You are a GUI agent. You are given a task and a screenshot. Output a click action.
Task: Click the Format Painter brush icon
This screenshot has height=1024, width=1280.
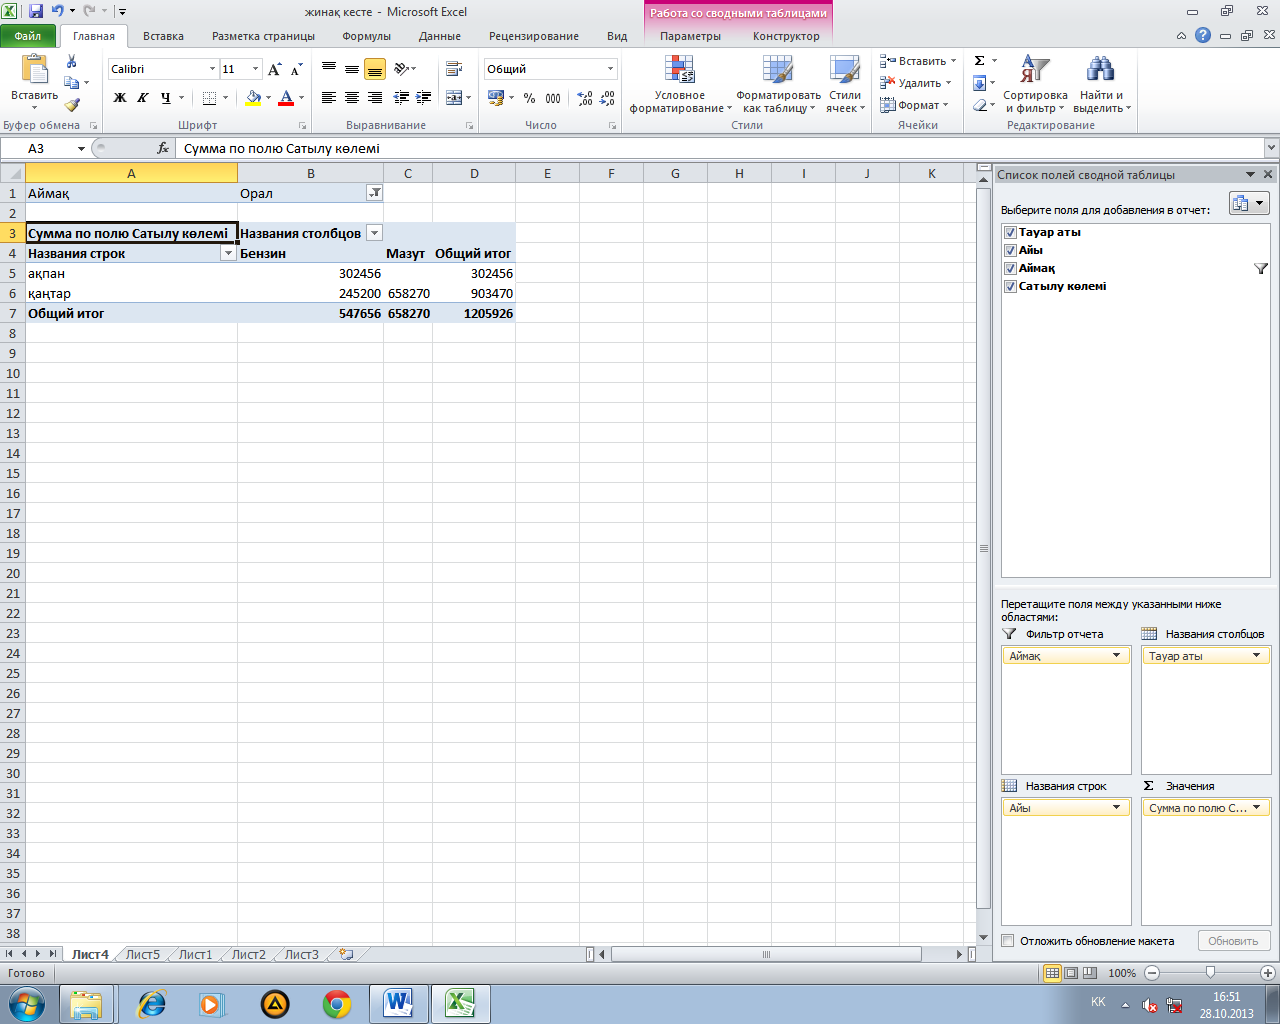coord(72,105)
